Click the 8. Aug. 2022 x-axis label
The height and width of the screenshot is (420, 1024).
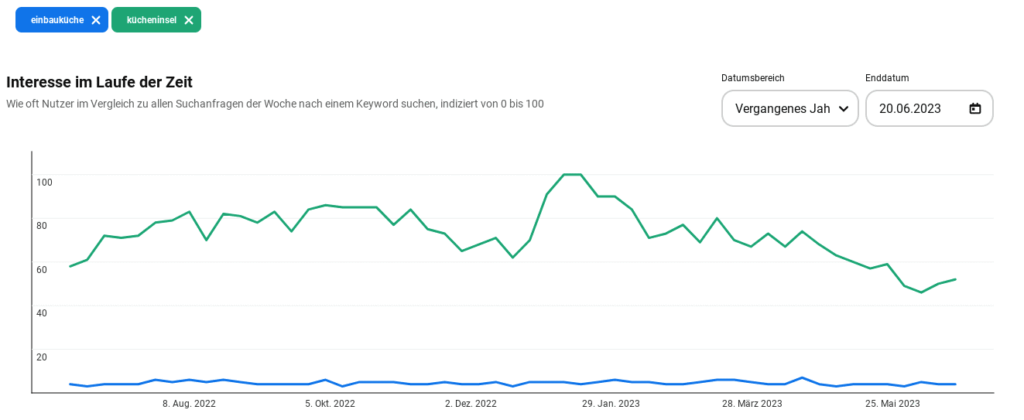pyautogui.click(x=189, y=404)
